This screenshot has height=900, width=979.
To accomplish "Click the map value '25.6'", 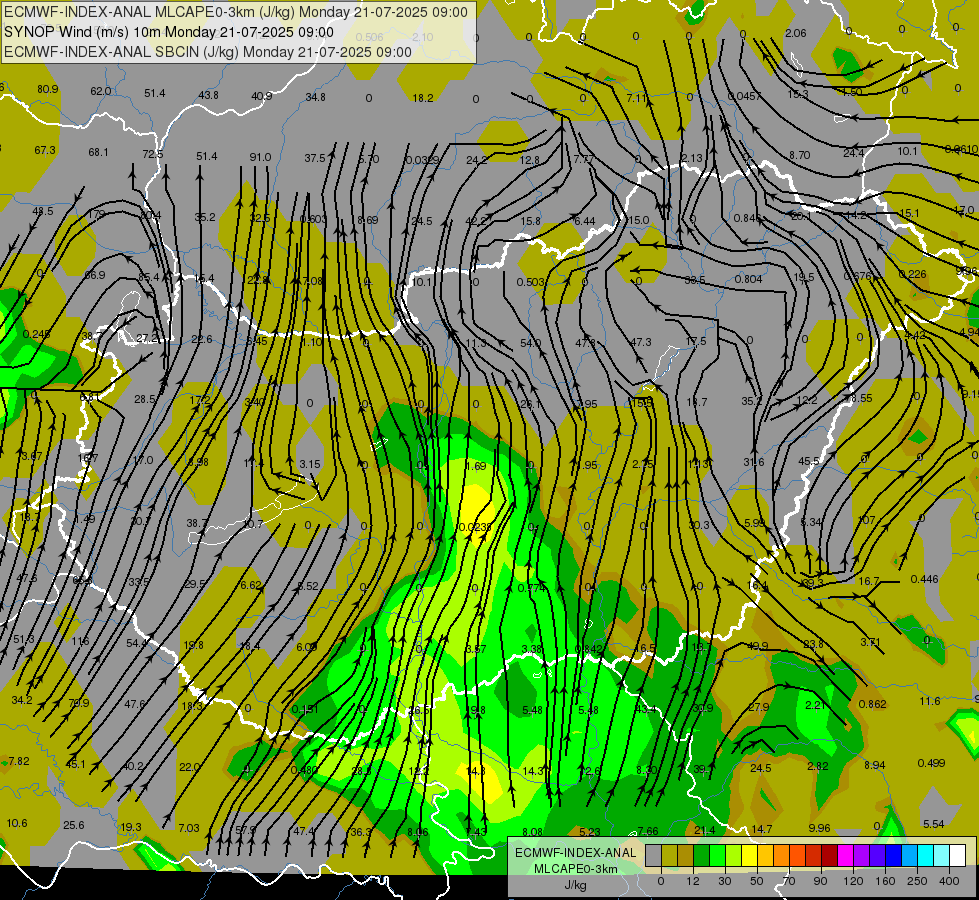I will [74, 825].
